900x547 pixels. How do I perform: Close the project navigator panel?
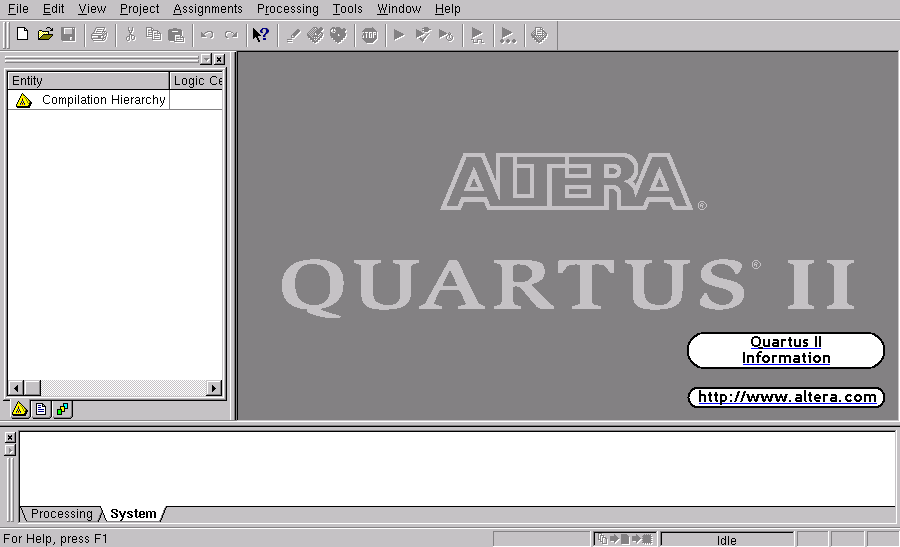click(219, 59)
